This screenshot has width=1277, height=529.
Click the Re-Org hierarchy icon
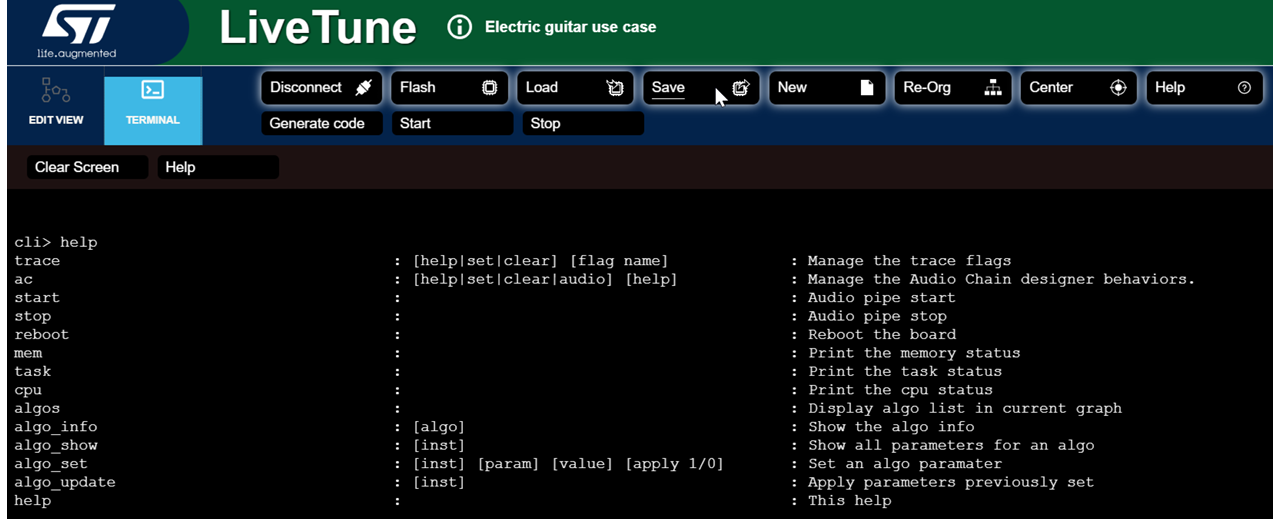(993, 88)
